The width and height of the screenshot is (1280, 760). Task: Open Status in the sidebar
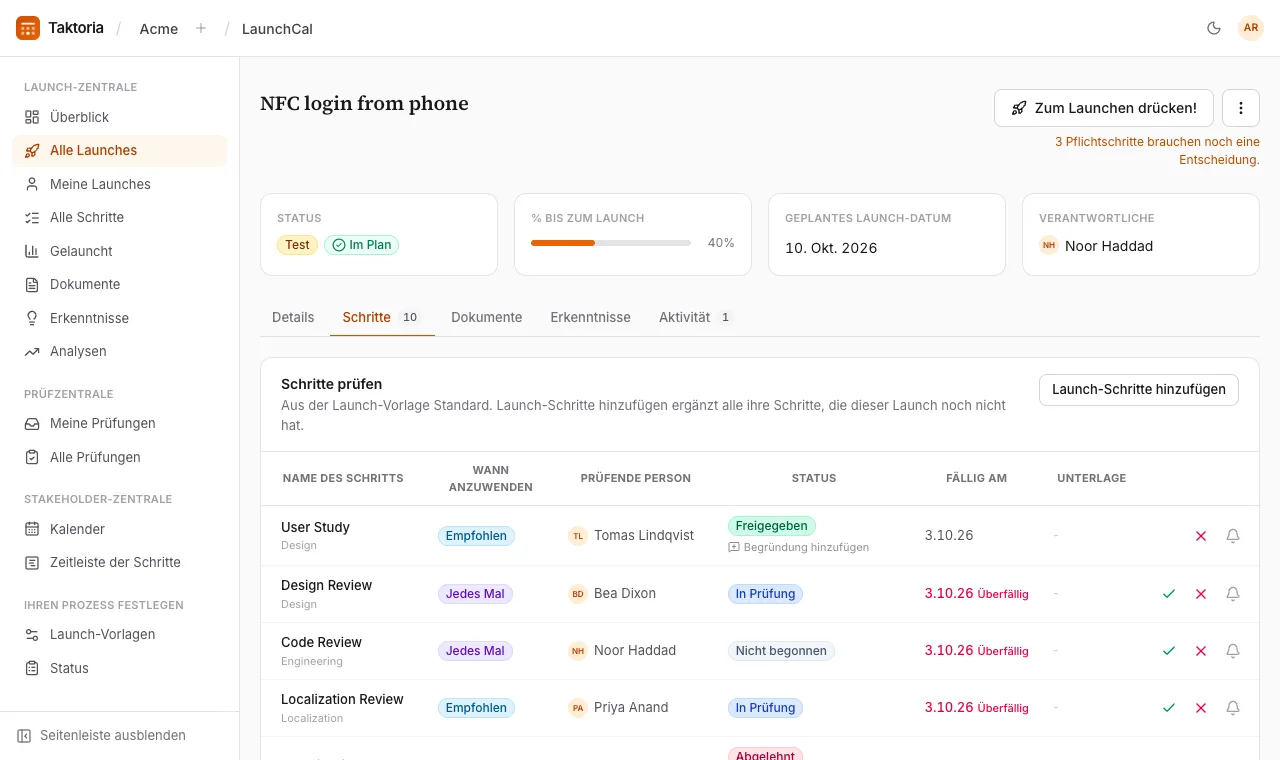point(120,668)
